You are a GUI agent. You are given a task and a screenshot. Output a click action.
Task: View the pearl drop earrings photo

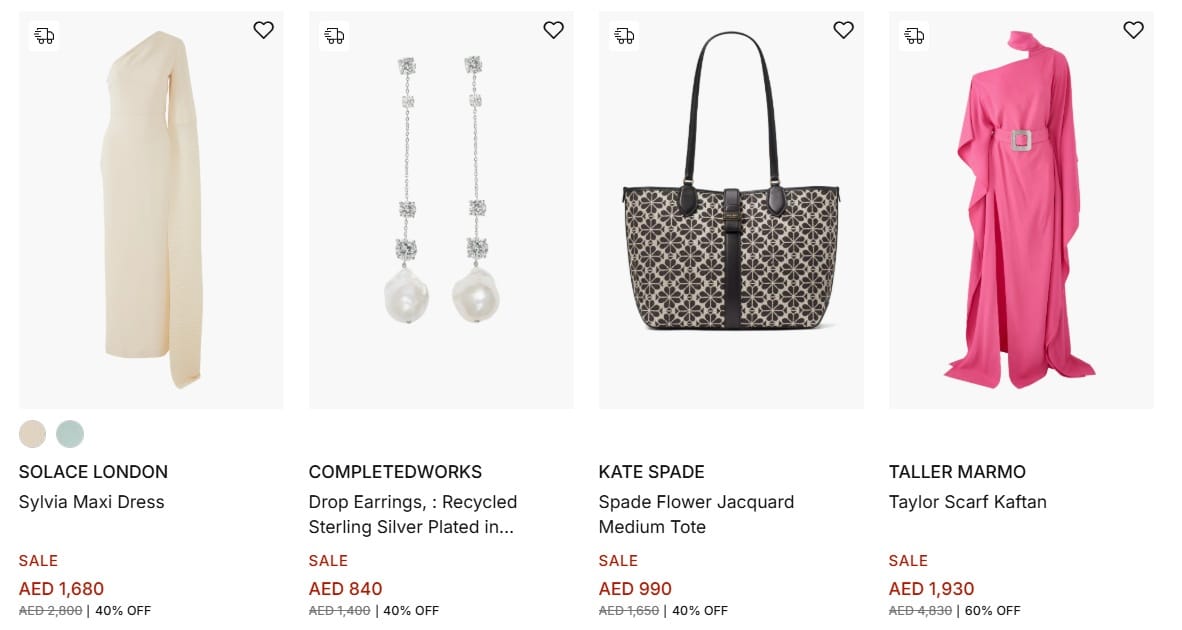(441, 210)
